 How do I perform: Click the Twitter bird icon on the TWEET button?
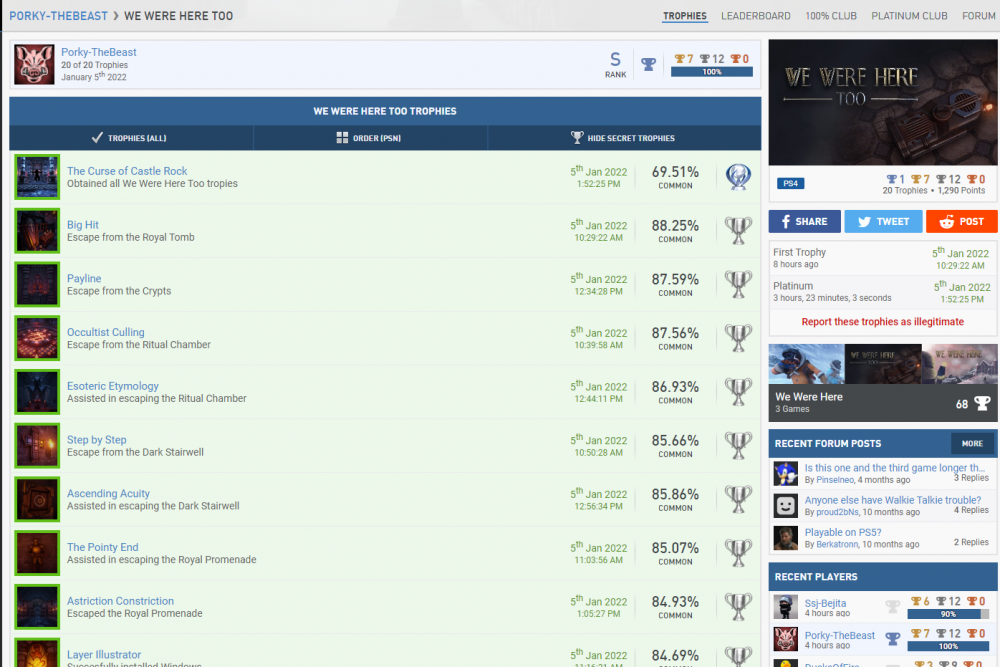coord(861,221)
